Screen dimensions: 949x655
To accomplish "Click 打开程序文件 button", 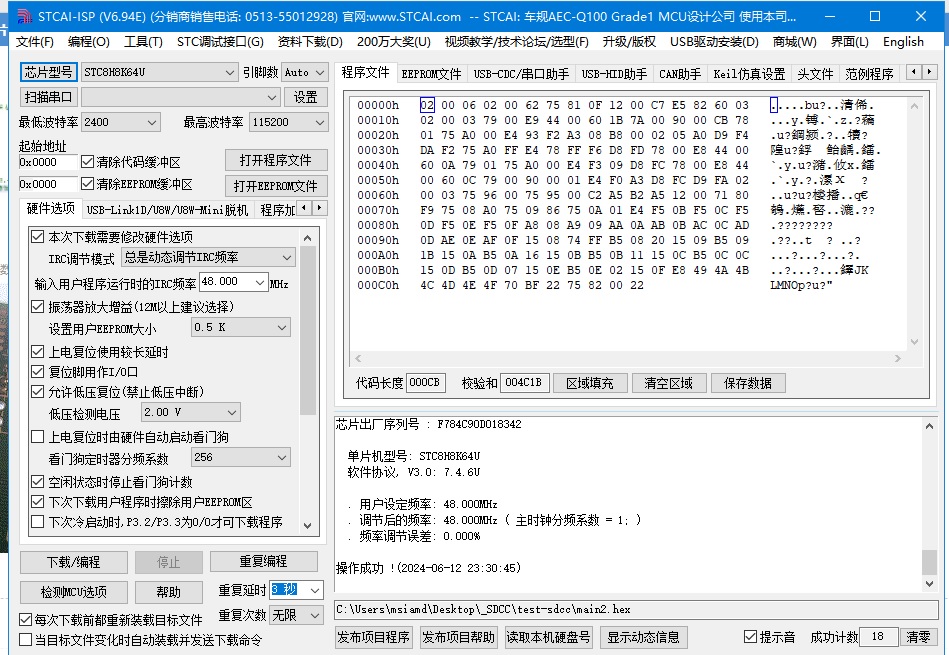I will click(275, 160).
